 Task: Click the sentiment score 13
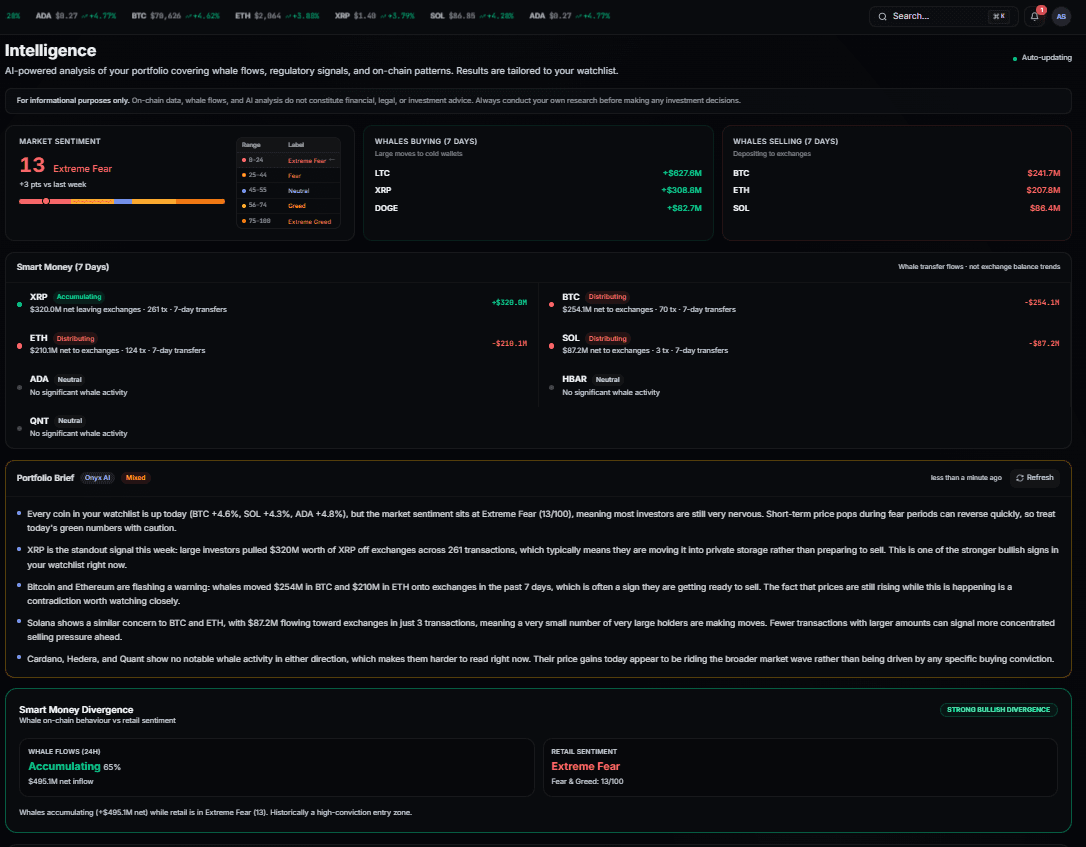pos(32,166)
